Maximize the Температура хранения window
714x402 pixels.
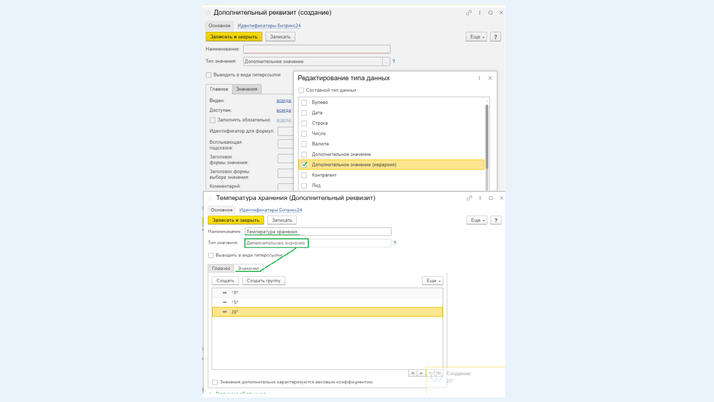click(x=491, y=198)
